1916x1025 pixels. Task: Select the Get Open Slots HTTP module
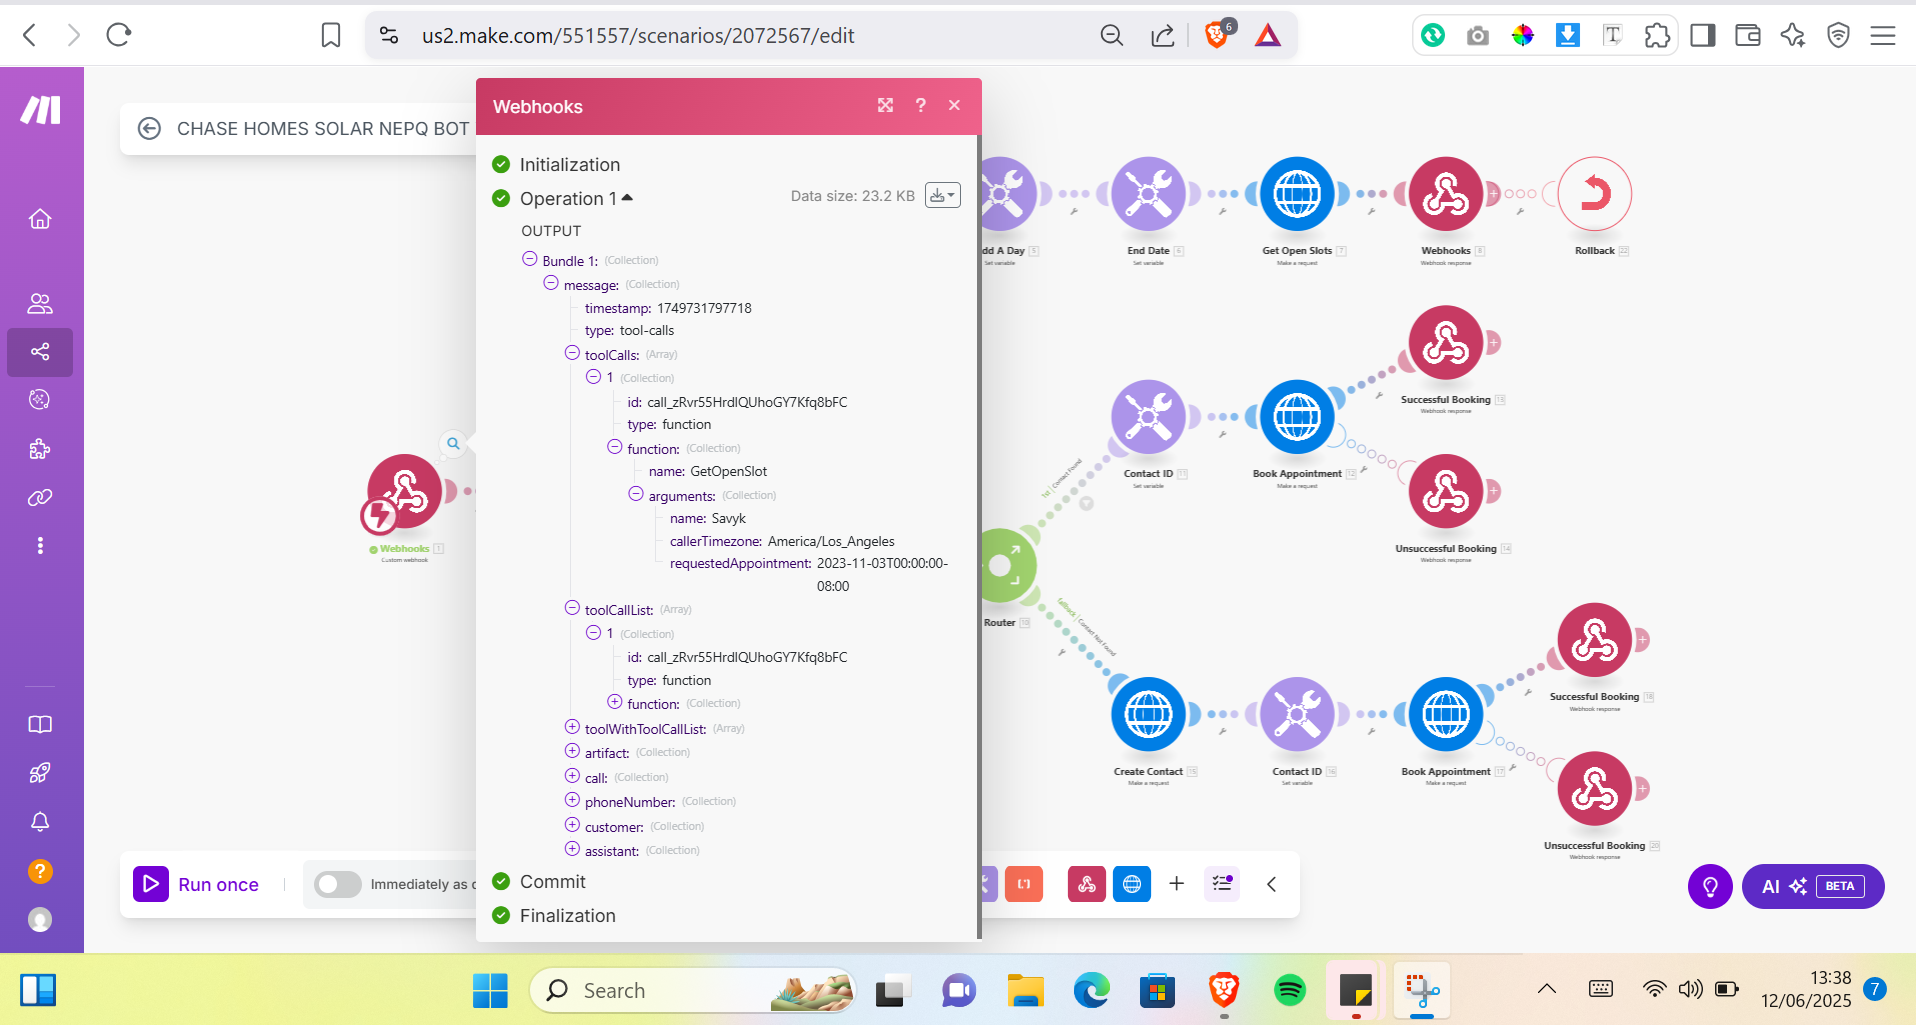tap(1297, 194)
